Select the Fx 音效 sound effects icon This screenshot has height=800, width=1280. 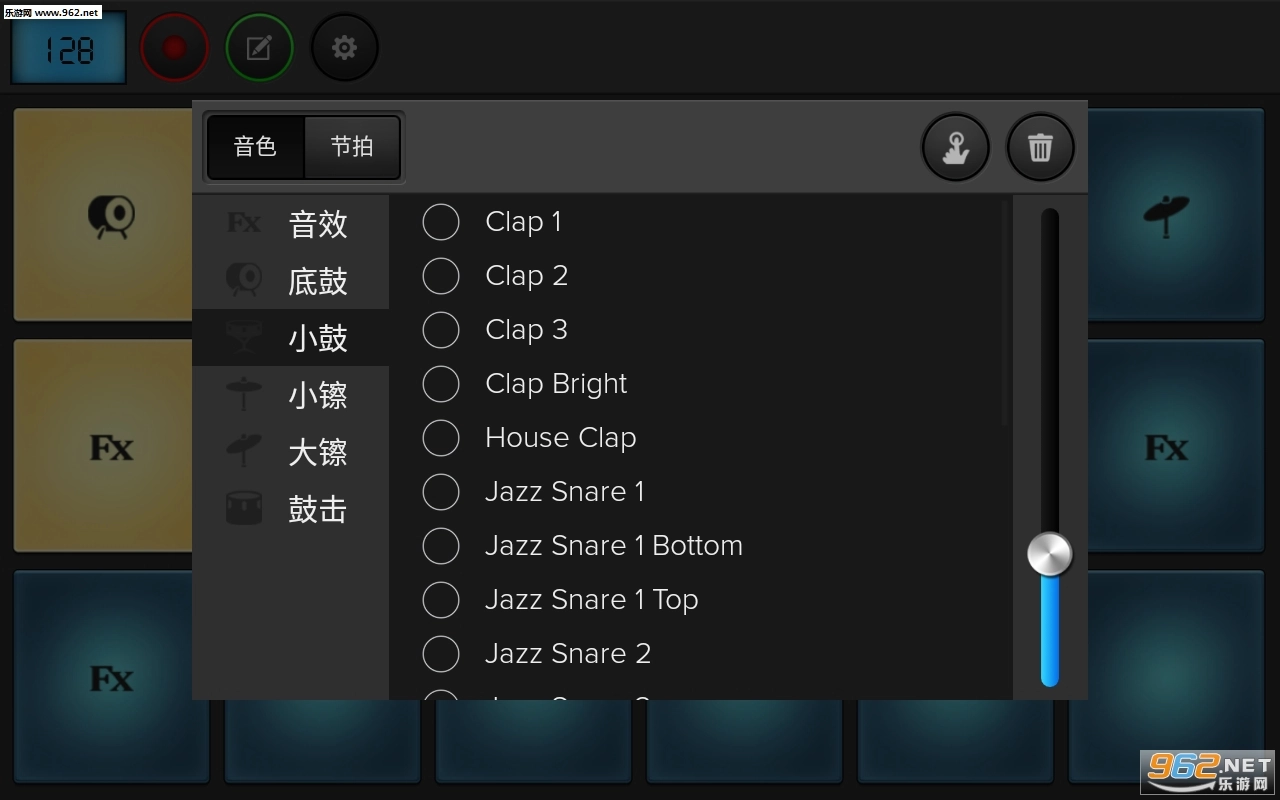pos(243,223)
